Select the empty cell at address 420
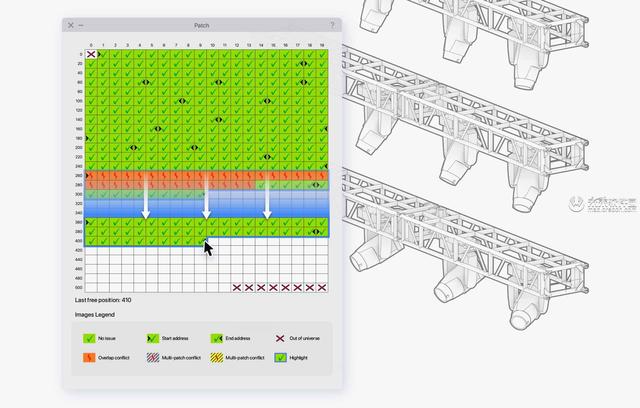 91,251
